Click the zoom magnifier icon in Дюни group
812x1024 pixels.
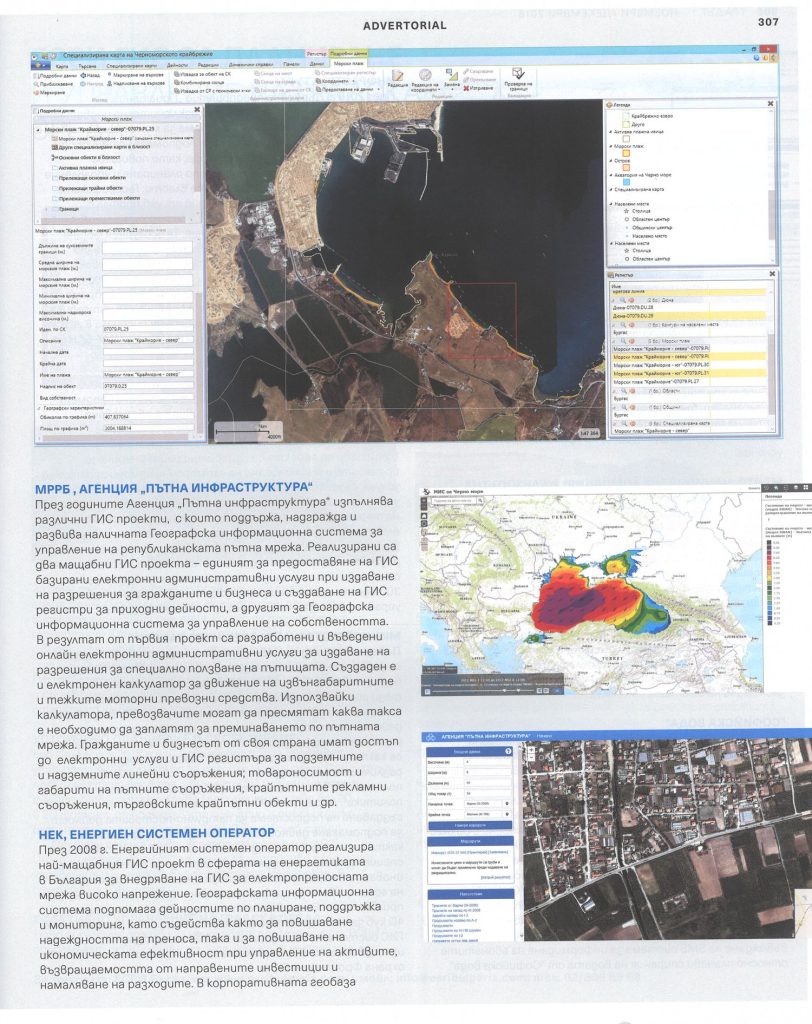(622, 298)
